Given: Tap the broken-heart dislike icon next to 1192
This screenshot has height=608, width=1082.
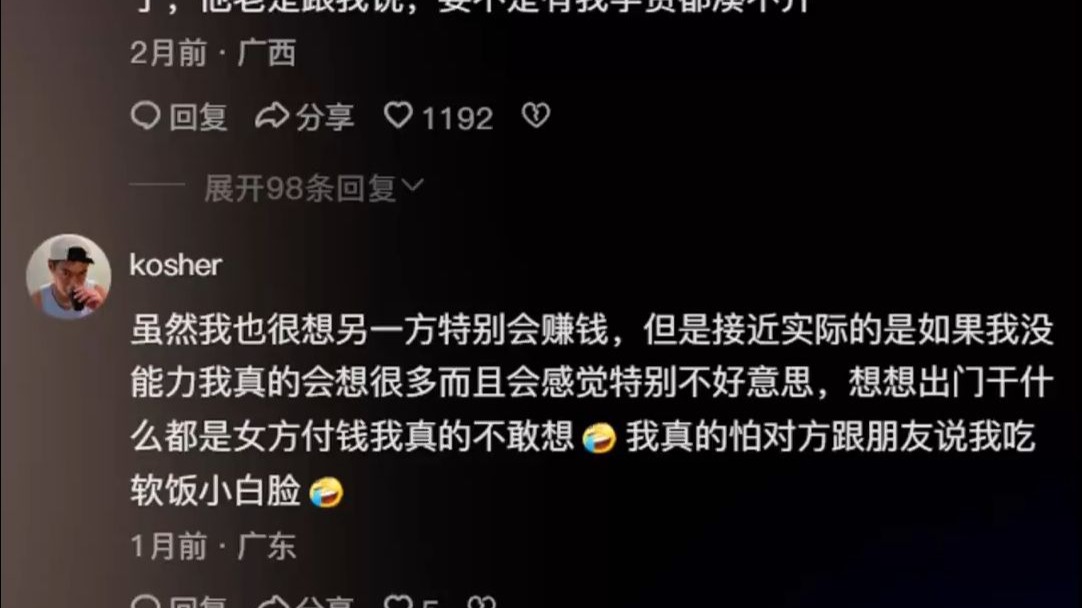Looking at the screenshot, I should click(x=535, y=115).
